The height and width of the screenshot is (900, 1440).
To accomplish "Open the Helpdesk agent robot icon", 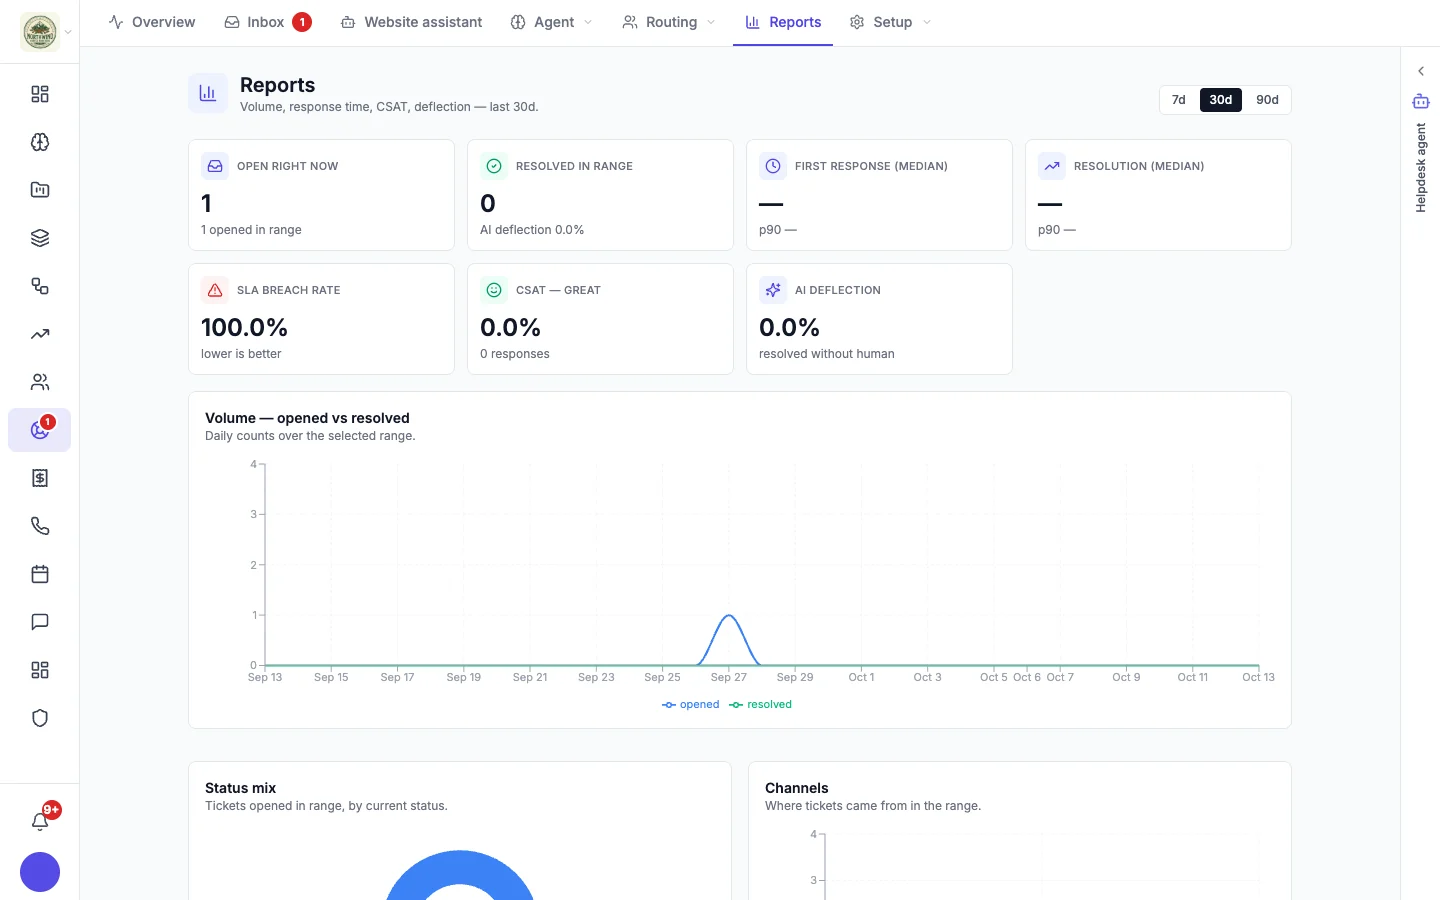I will pyautogui.click(x=1421, y=101).
